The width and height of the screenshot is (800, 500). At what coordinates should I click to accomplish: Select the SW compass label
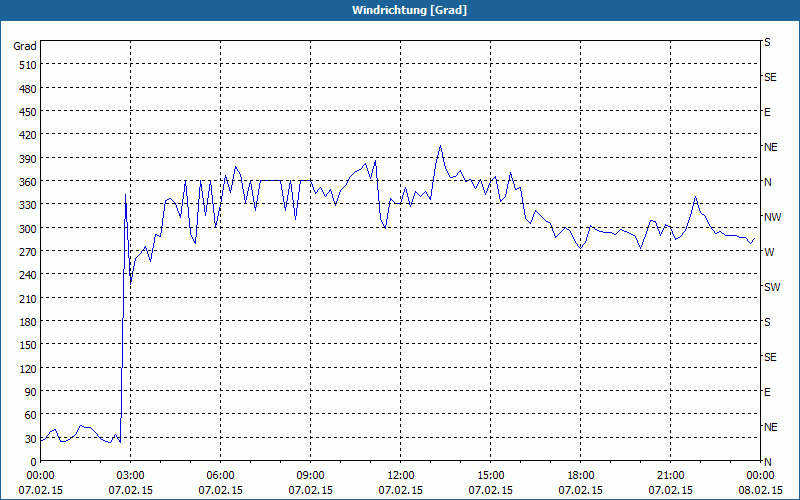772,287
